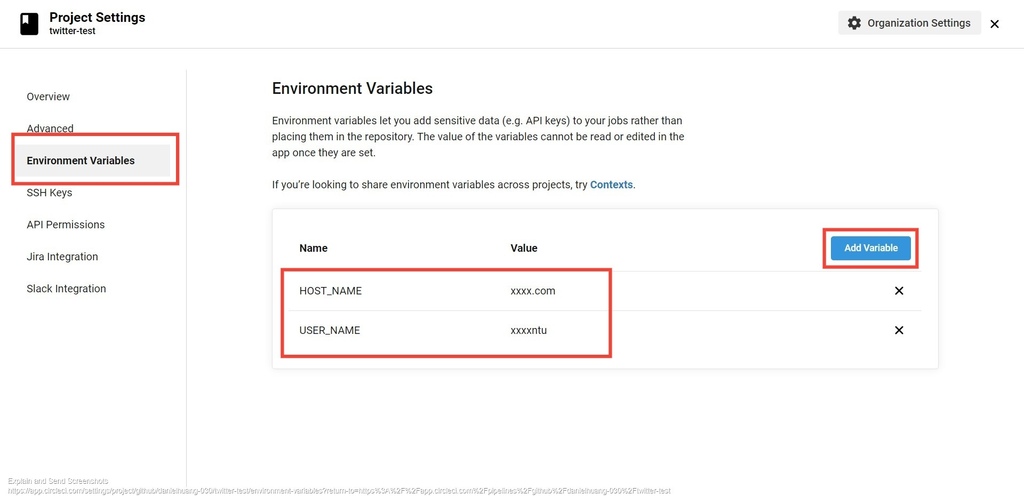
Task: Select Environment Variables in the sidebar
Action: (x=81, y=161)
